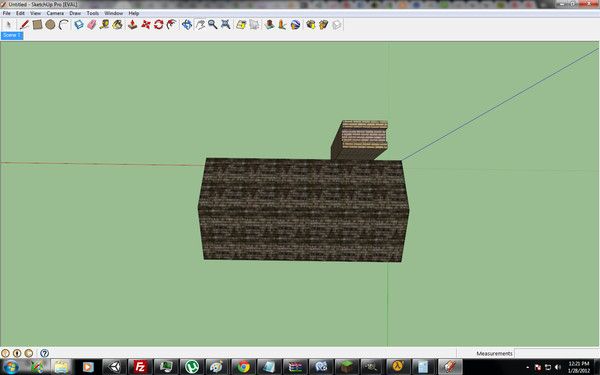Open uTorrent from the taskbar

(192, 367)
